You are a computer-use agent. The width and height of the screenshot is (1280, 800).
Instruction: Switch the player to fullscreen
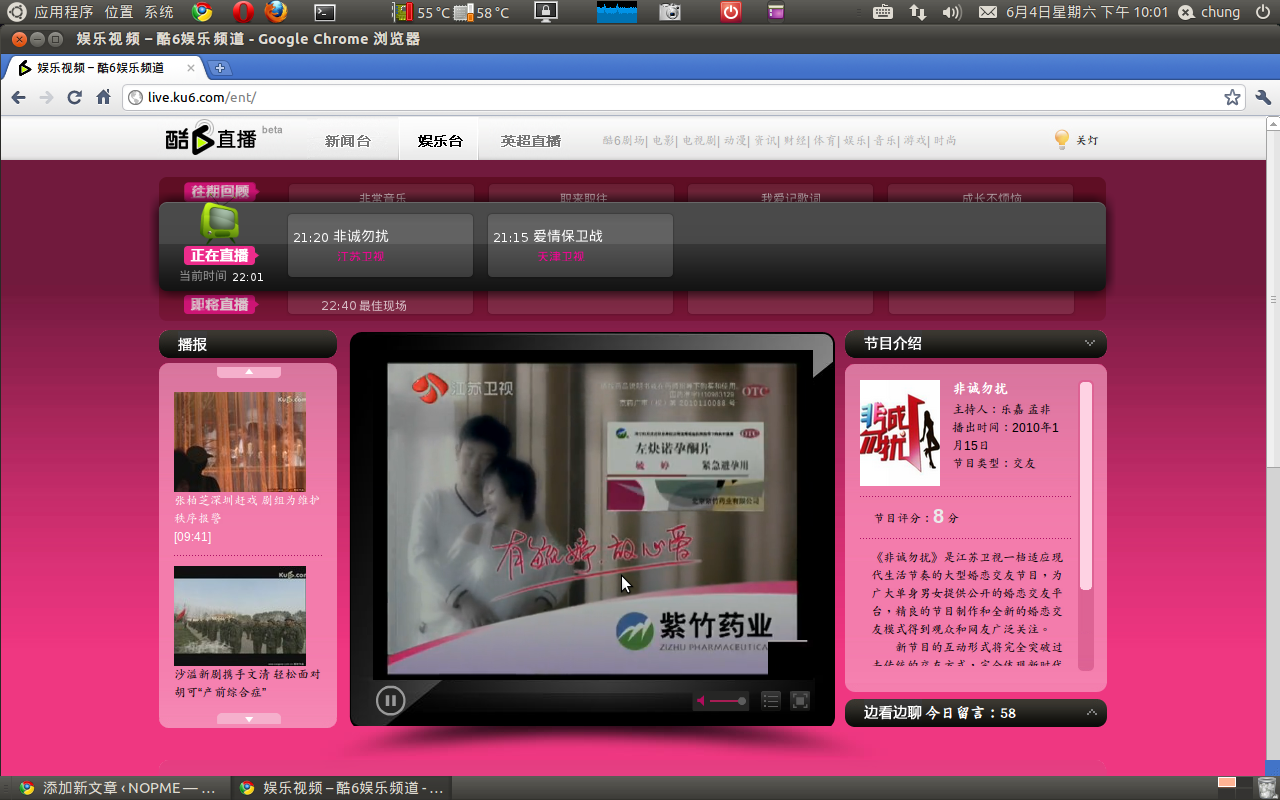800,701
